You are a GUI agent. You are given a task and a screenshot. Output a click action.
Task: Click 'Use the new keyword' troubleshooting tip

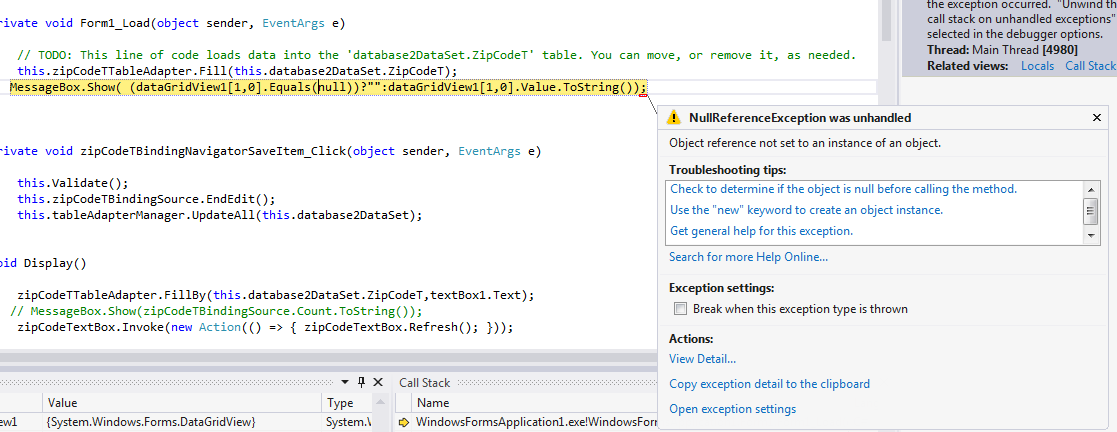(x=806, y=210)
